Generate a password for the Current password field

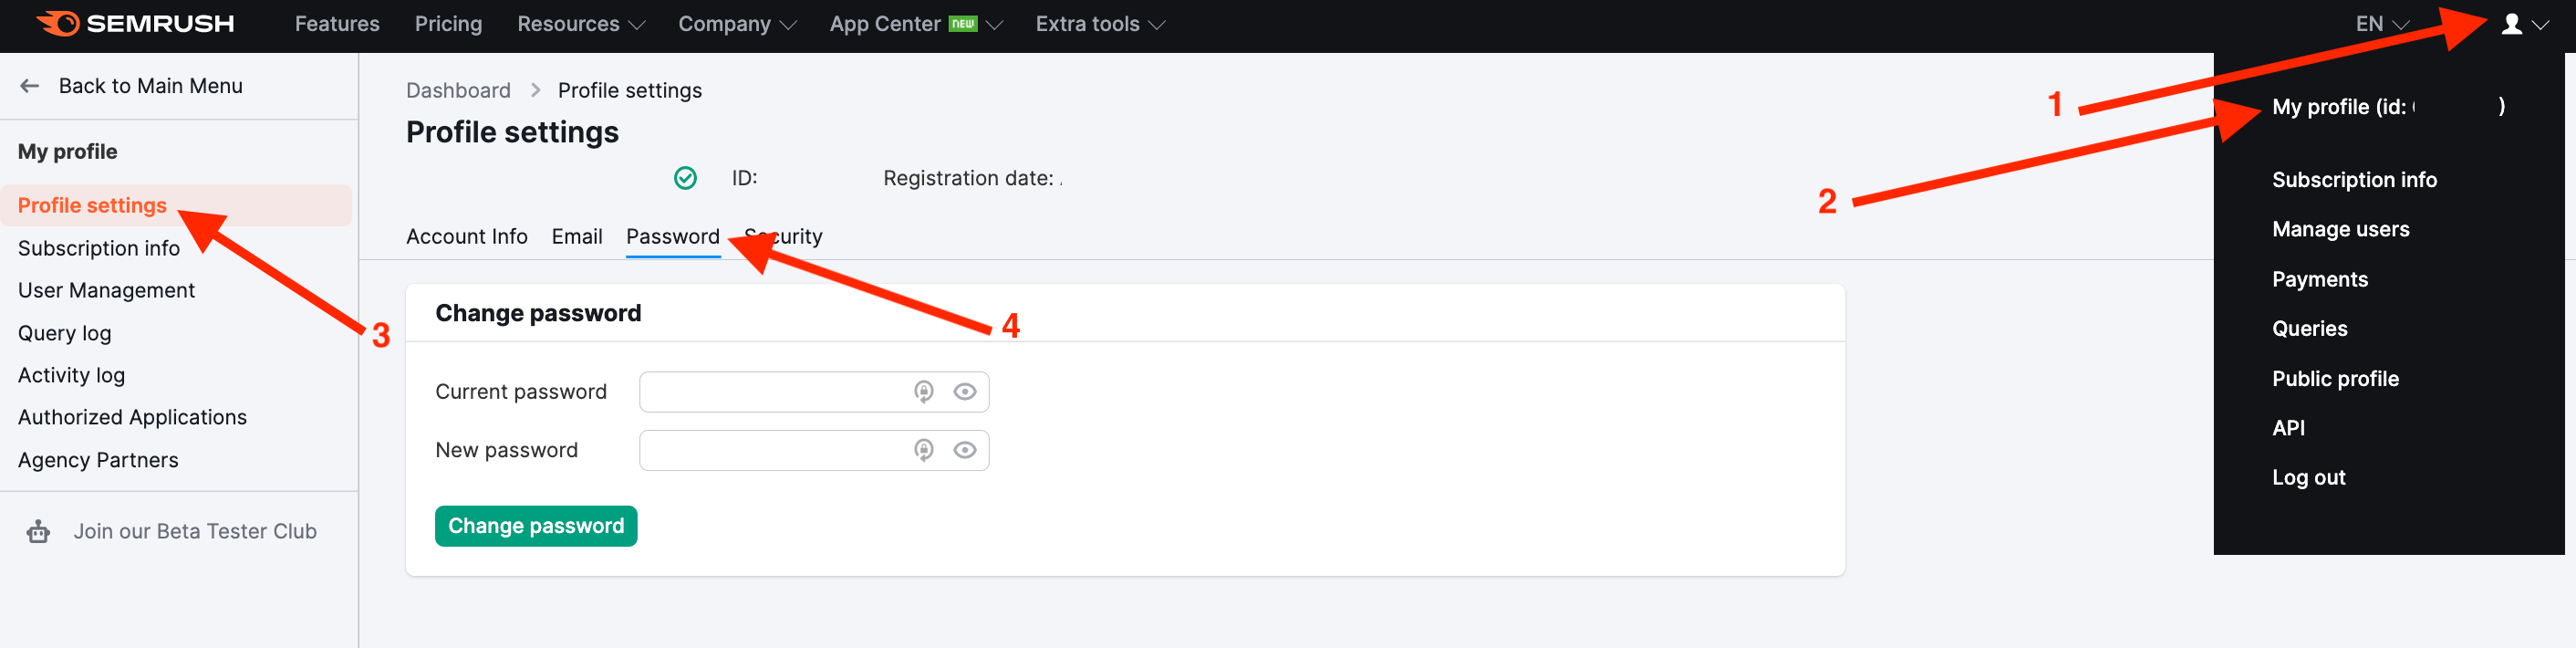click(x=922, y=391)
